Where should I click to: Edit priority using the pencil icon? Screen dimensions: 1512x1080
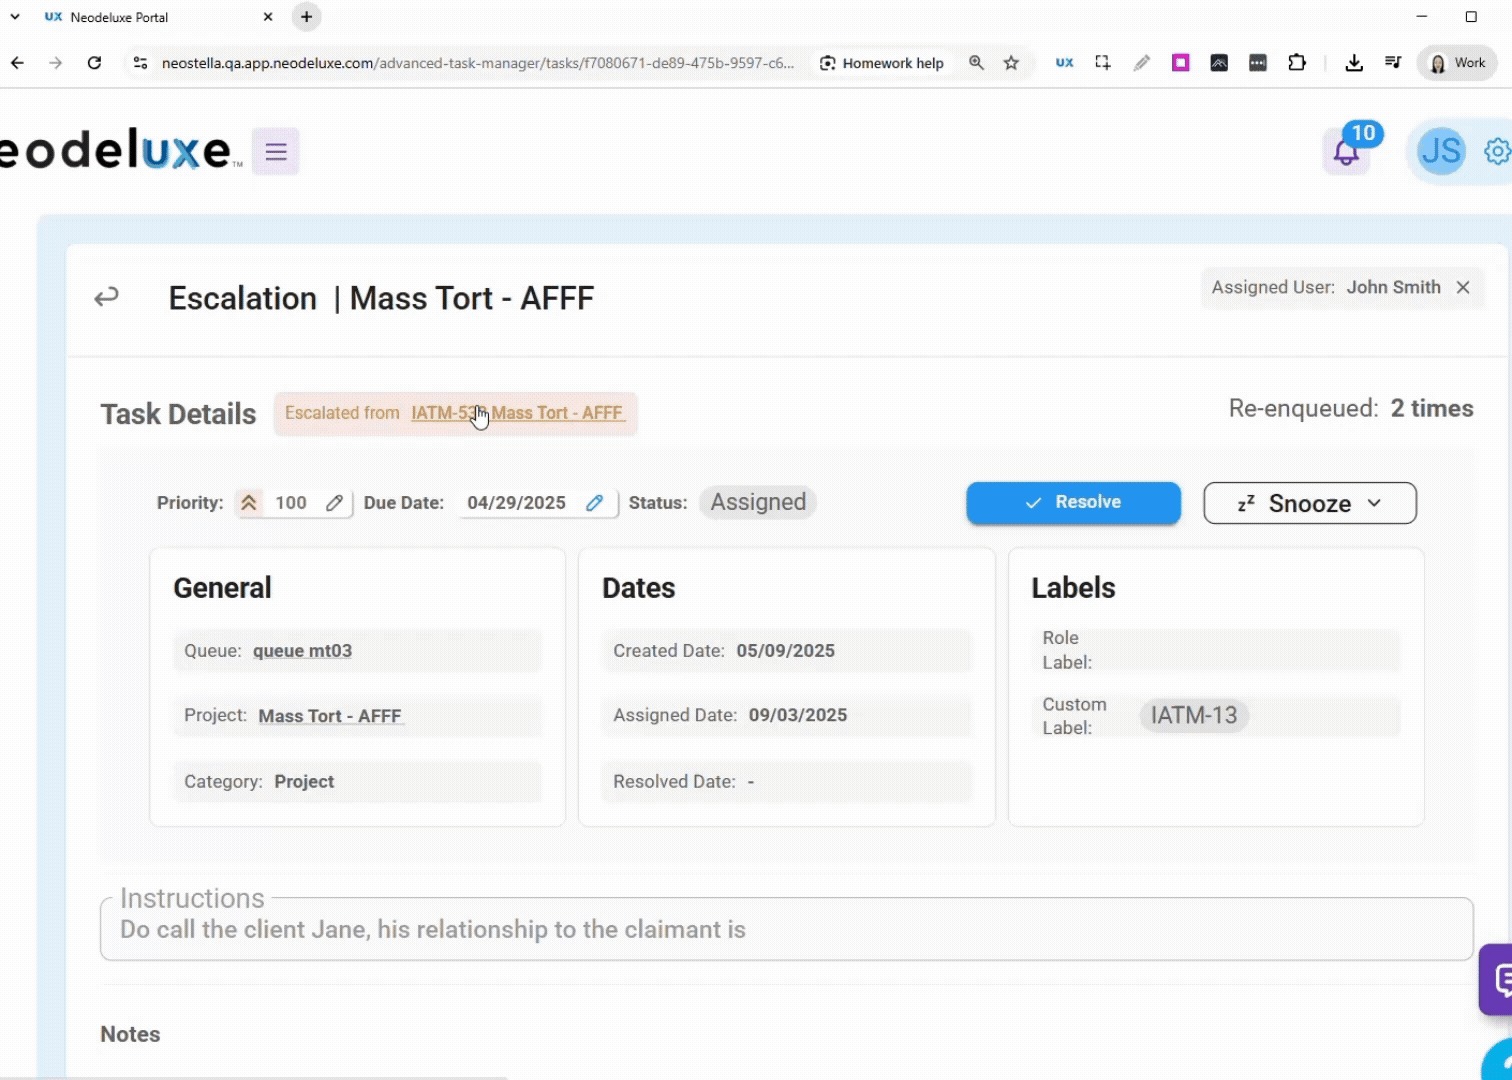[335, 503]
